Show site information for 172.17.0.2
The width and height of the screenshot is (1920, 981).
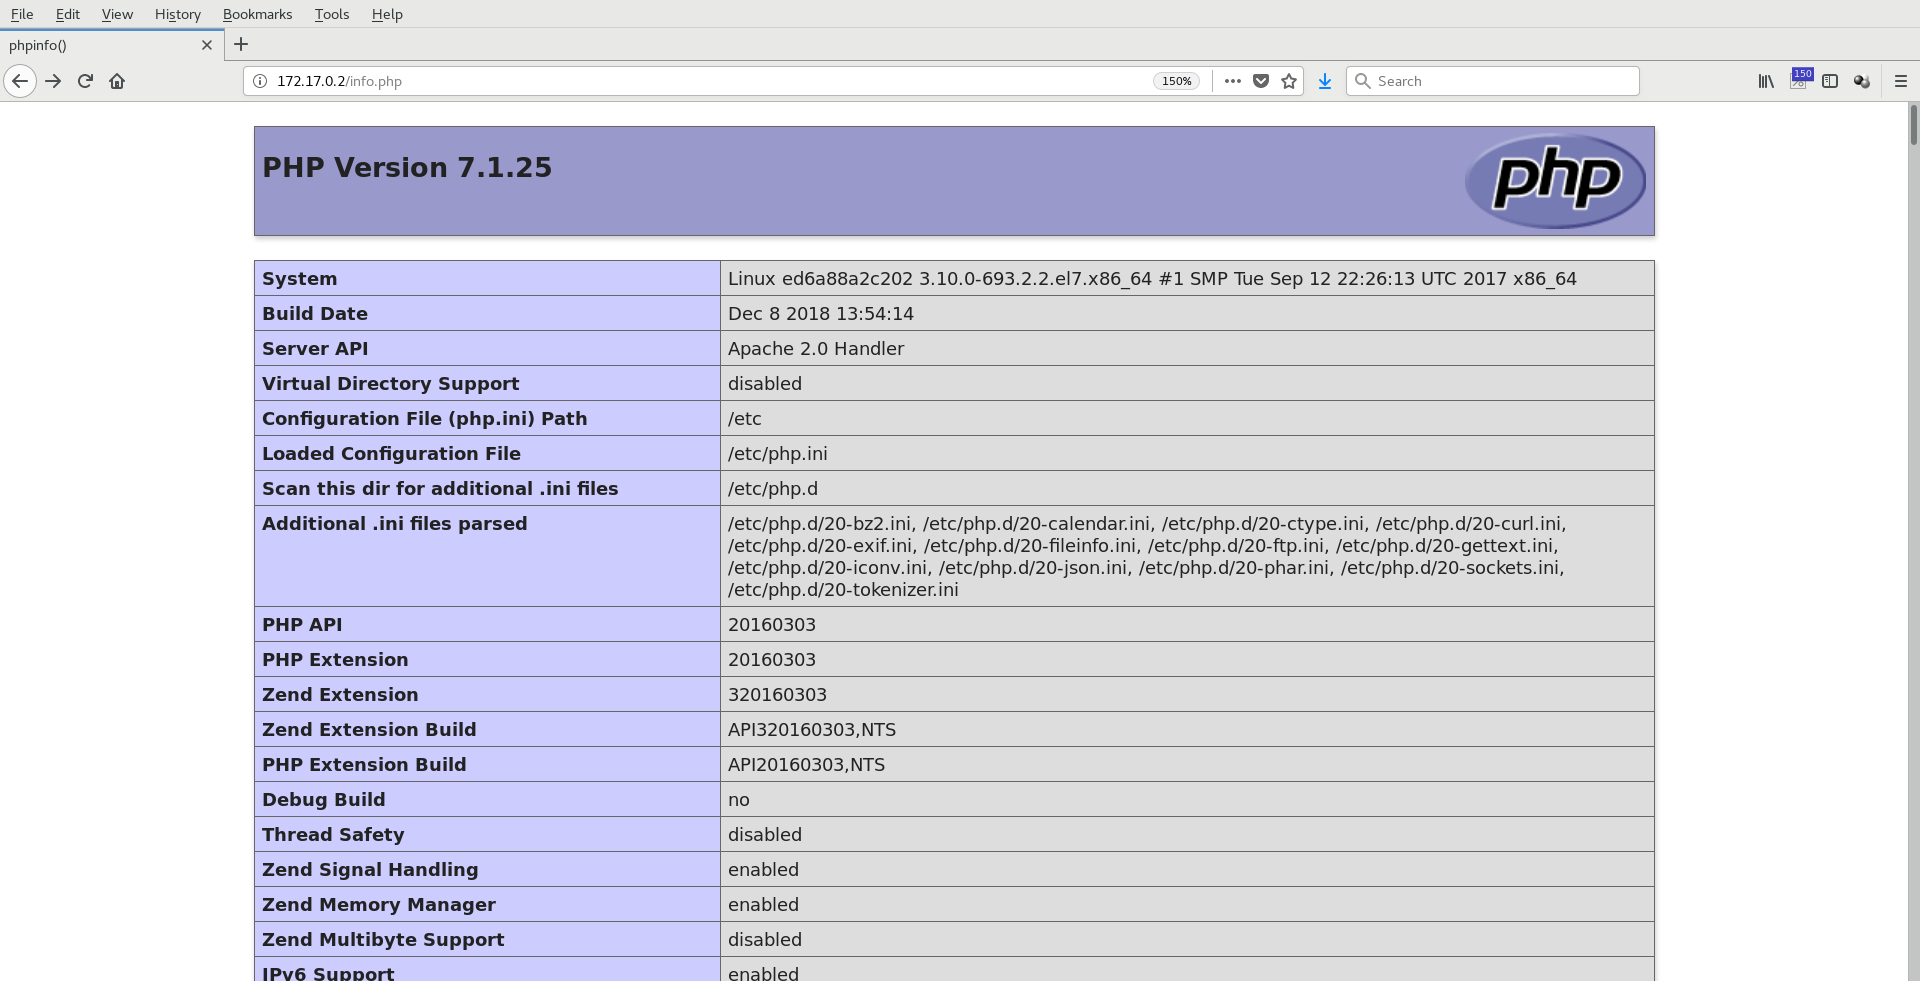260,81
